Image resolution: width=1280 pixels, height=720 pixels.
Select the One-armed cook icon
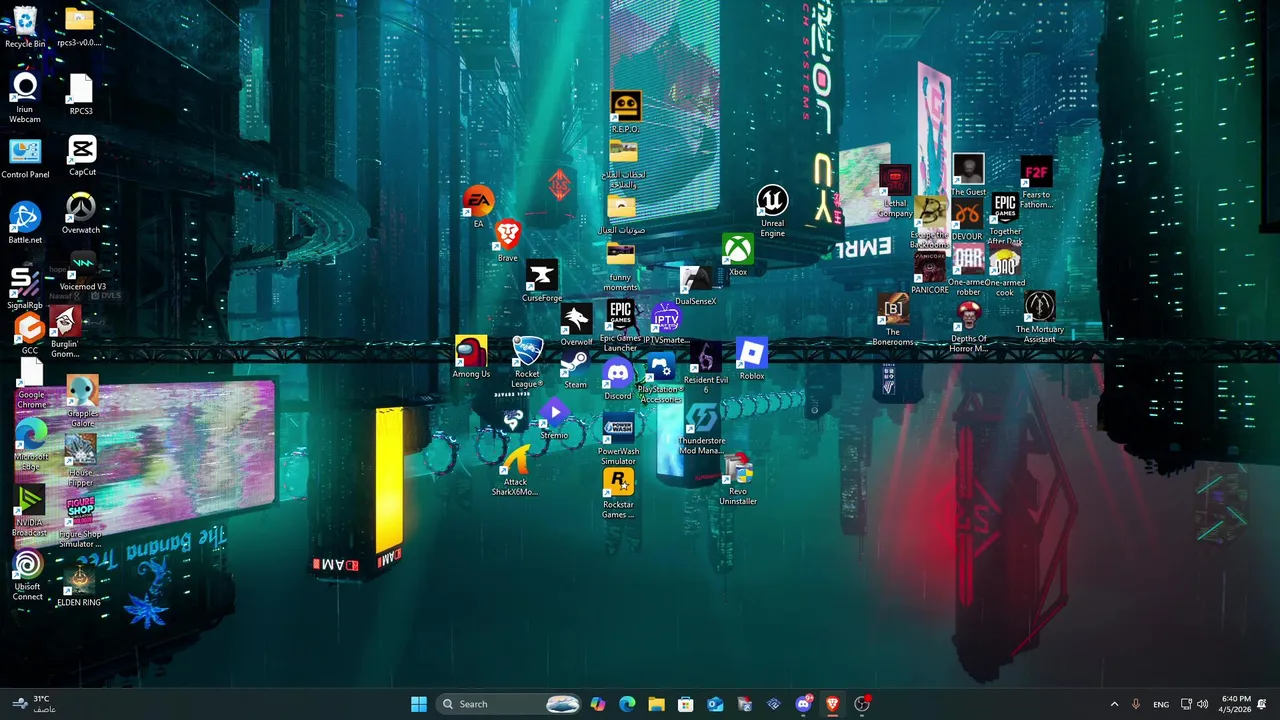(x=1005, y=272)
